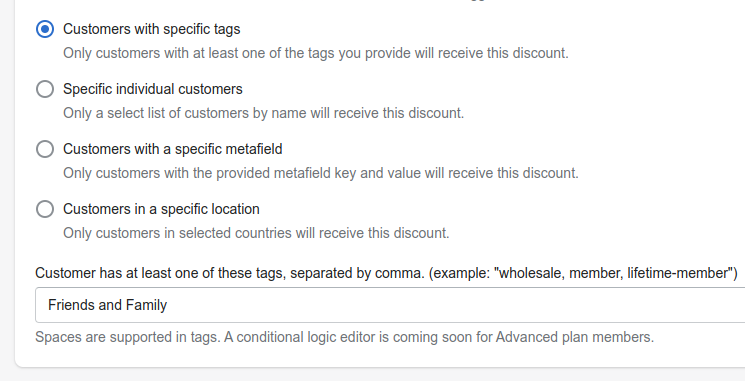
Task: Choose the 'Specific individual customers' radio button
Action: pos(45,89)
